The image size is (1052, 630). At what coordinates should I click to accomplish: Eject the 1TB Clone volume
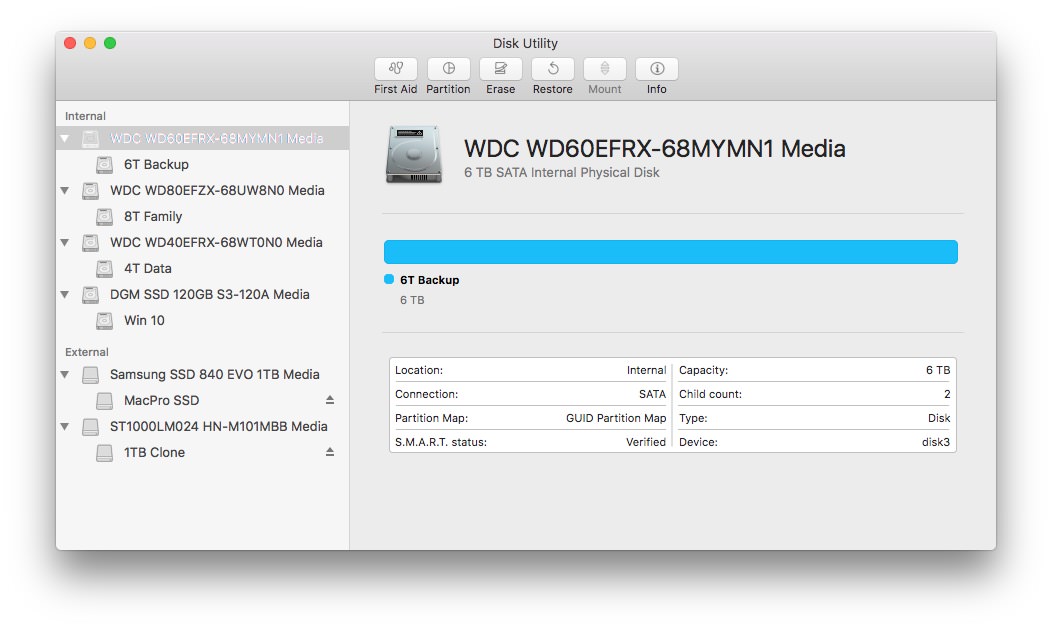click(x=329, y=452)
